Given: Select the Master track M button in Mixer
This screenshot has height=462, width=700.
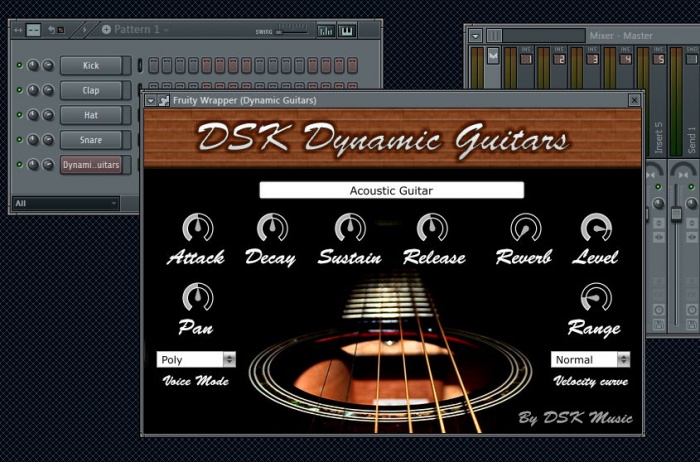Looking at the screenshot, I should pos(493,56).
